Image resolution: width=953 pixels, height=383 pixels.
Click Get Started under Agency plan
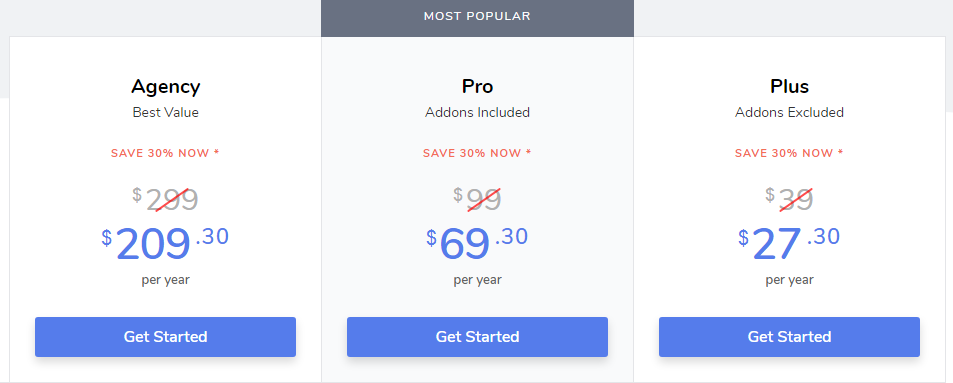(165, 337)
